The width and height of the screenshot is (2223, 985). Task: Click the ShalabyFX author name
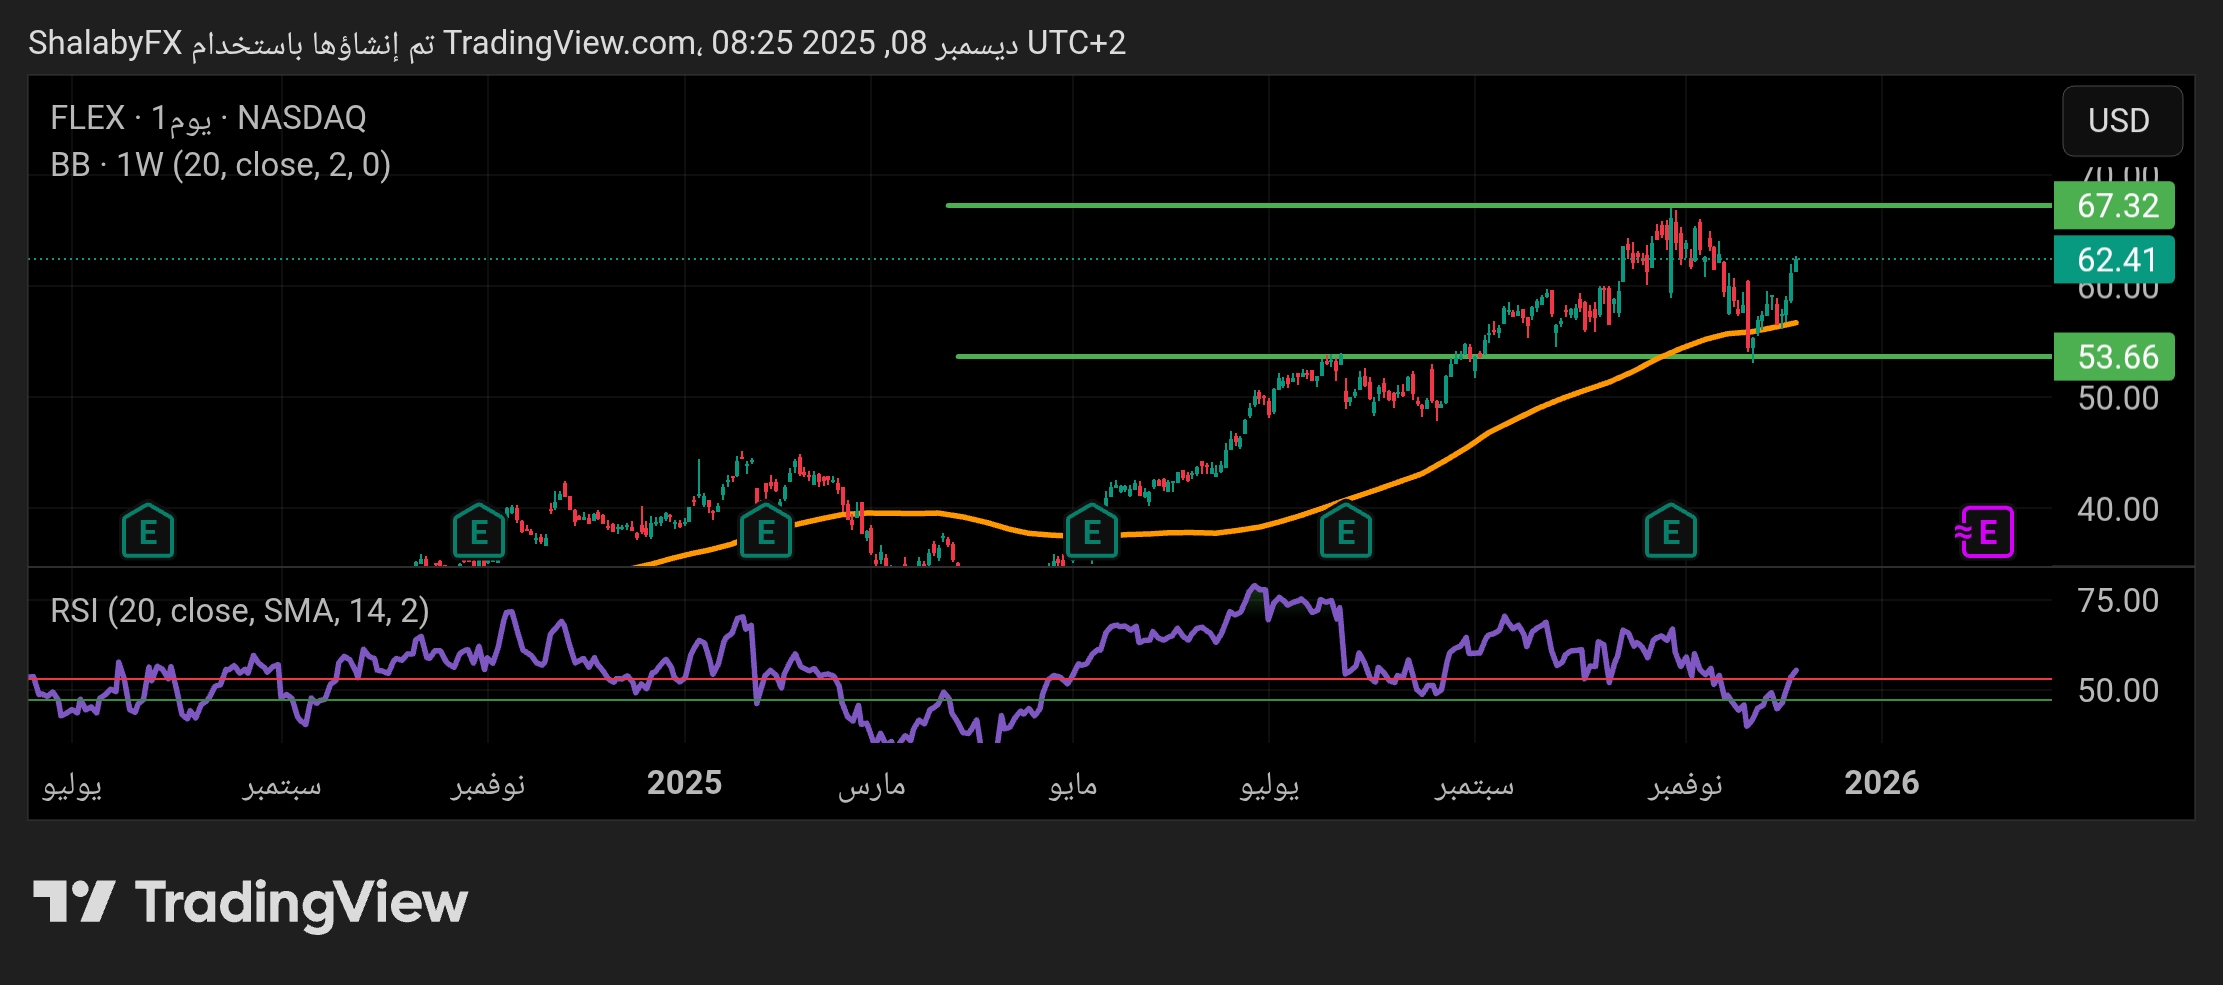[105, 43]
